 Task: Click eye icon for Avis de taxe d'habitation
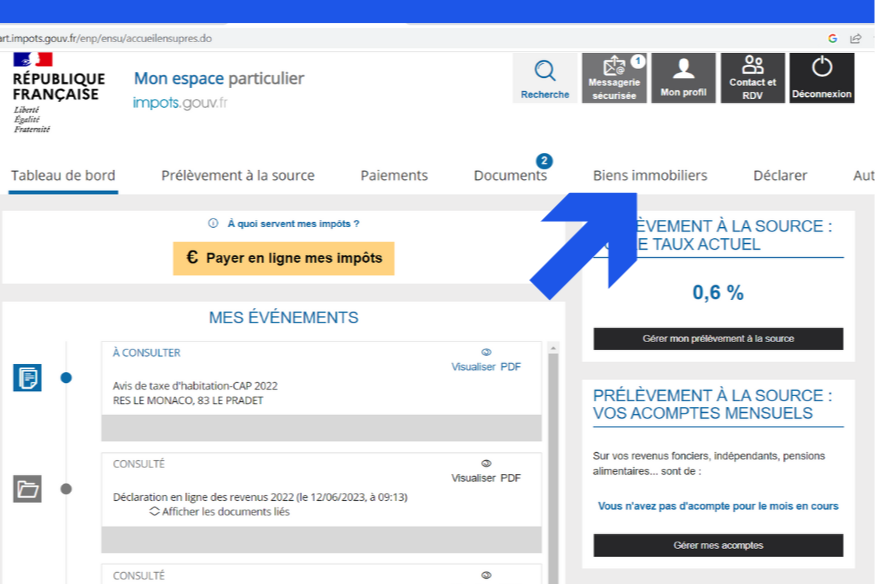[x=486, y=353]
